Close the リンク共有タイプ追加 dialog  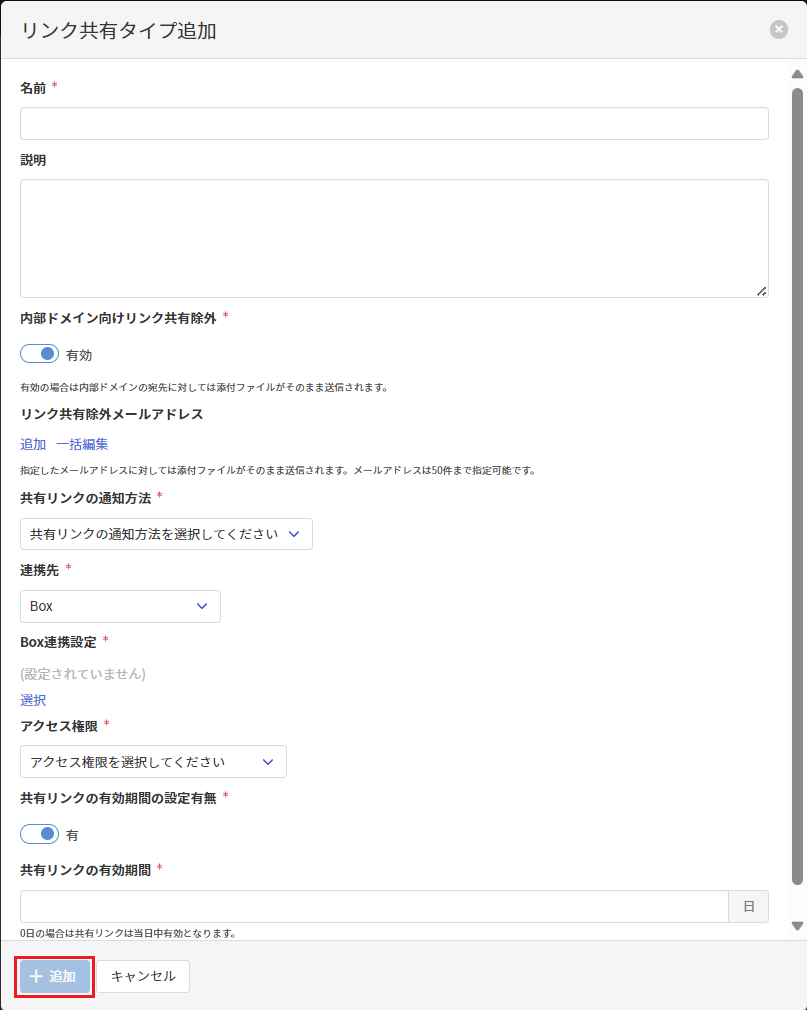[778, 30]
